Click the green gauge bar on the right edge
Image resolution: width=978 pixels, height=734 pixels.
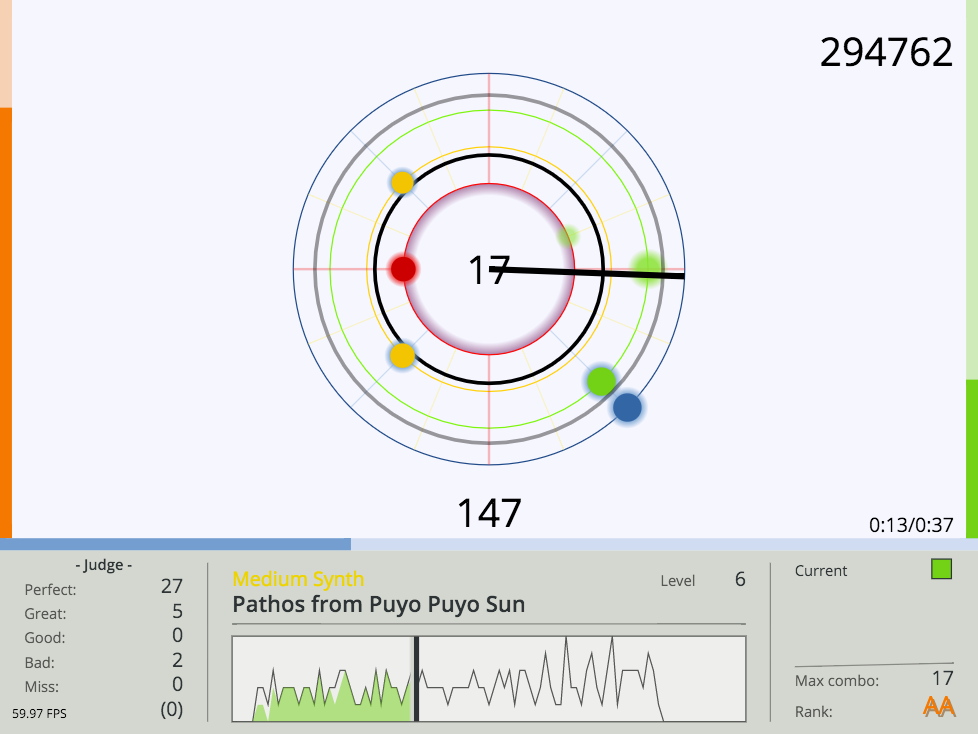point(972,458)
